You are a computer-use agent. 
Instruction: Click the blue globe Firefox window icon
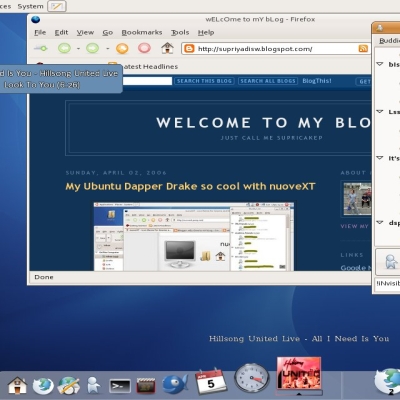[x=36, y=19]
